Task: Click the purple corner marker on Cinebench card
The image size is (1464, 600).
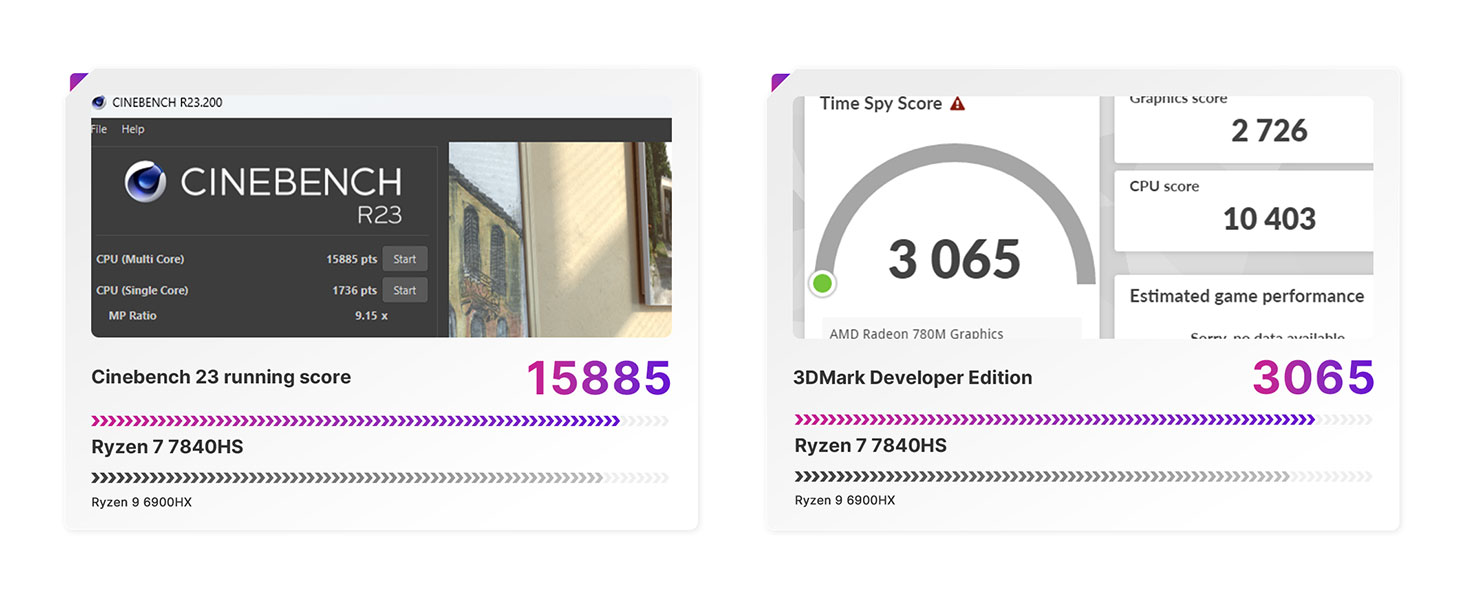Action: 77,81
